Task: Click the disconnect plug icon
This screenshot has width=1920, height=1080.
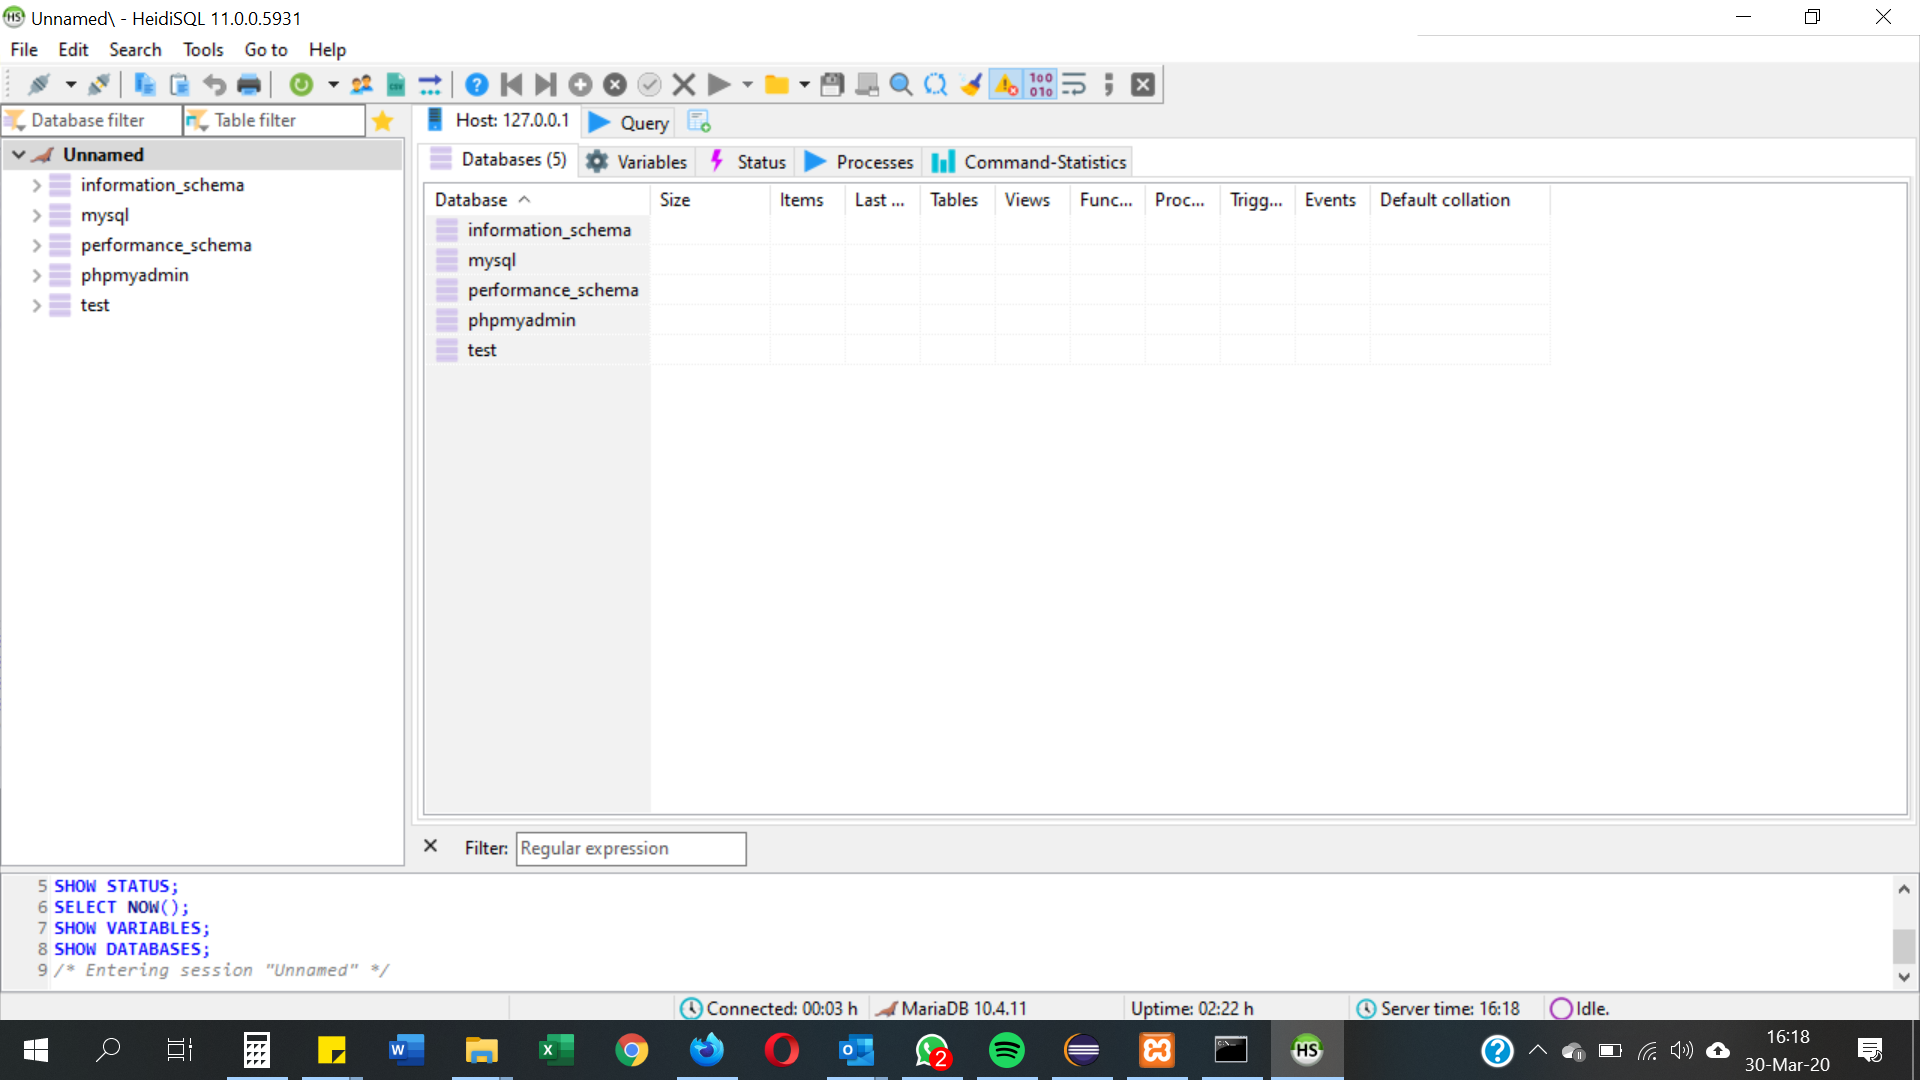Action: pos(99,85)
